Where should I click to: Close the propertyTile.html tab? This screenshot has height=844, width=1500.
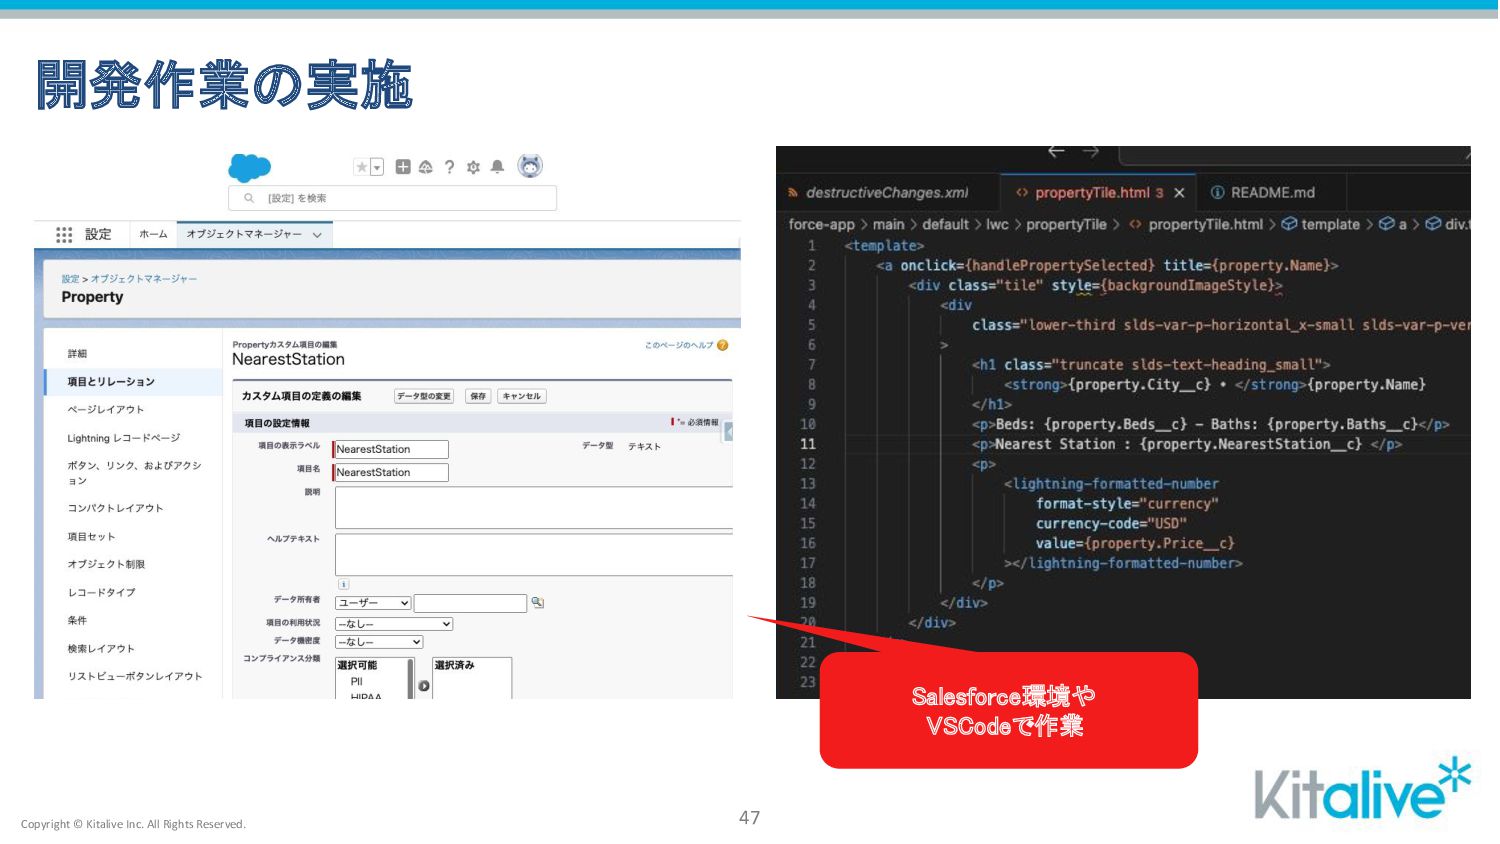coord(1179,193)
